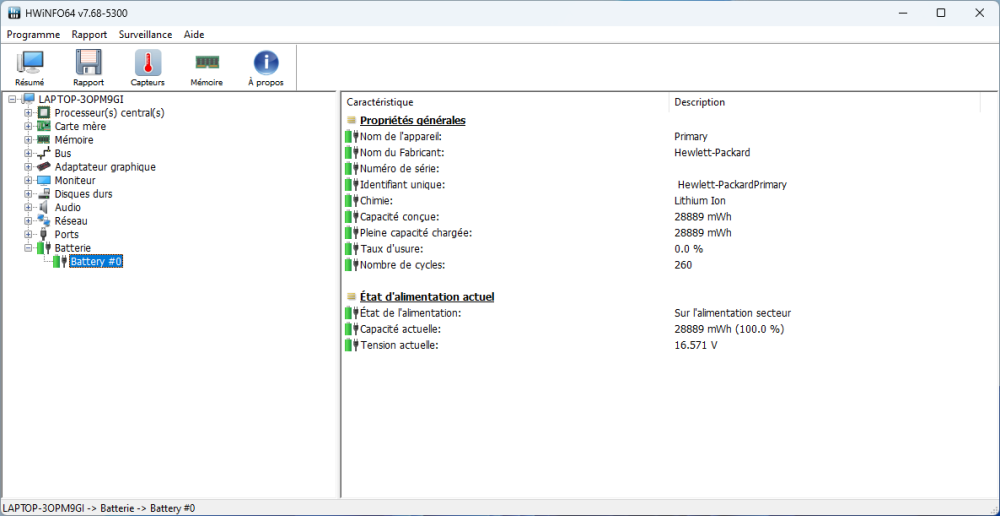Screen dimensions: 1000x516
Task: Select the Réseau tree item label
Action: coord(71,221)
